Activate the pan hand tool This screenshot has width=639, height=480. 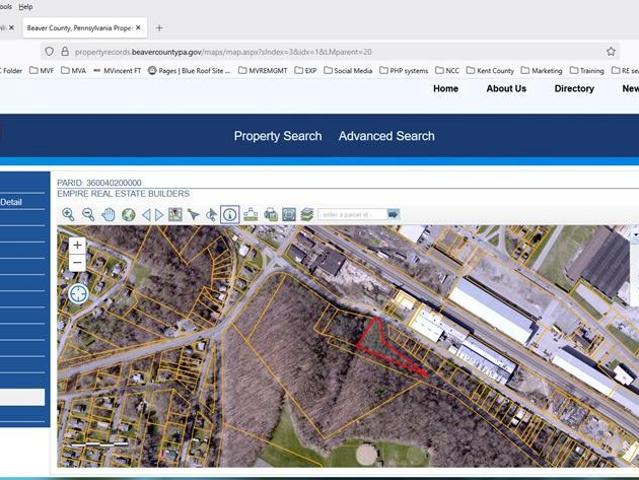108,214
